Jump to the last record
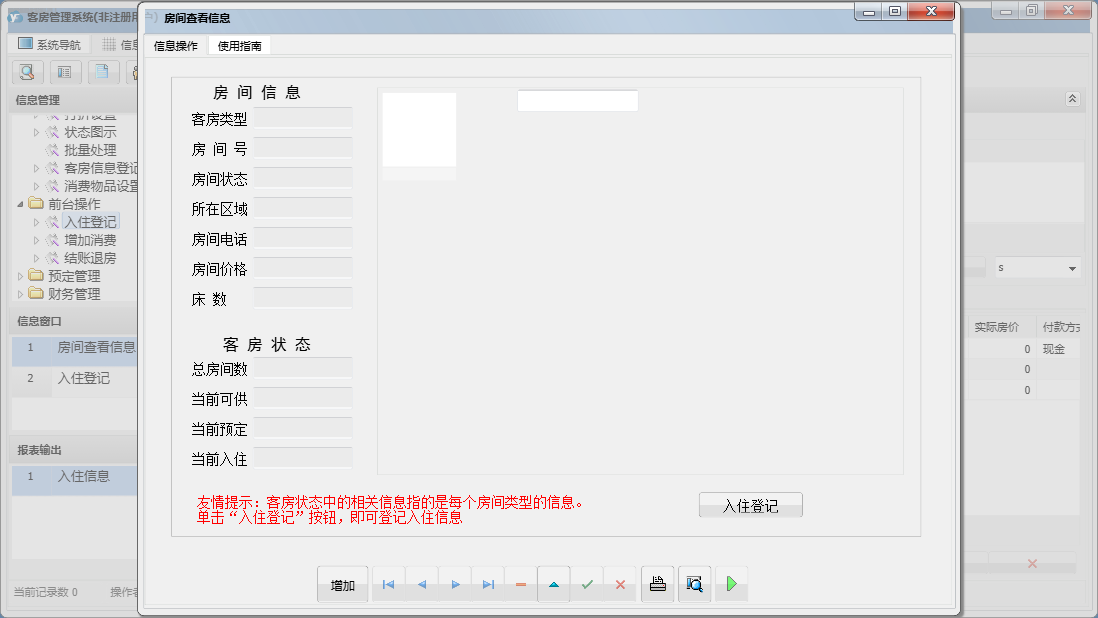This screenshot has height=618, width=1098. 488,584
